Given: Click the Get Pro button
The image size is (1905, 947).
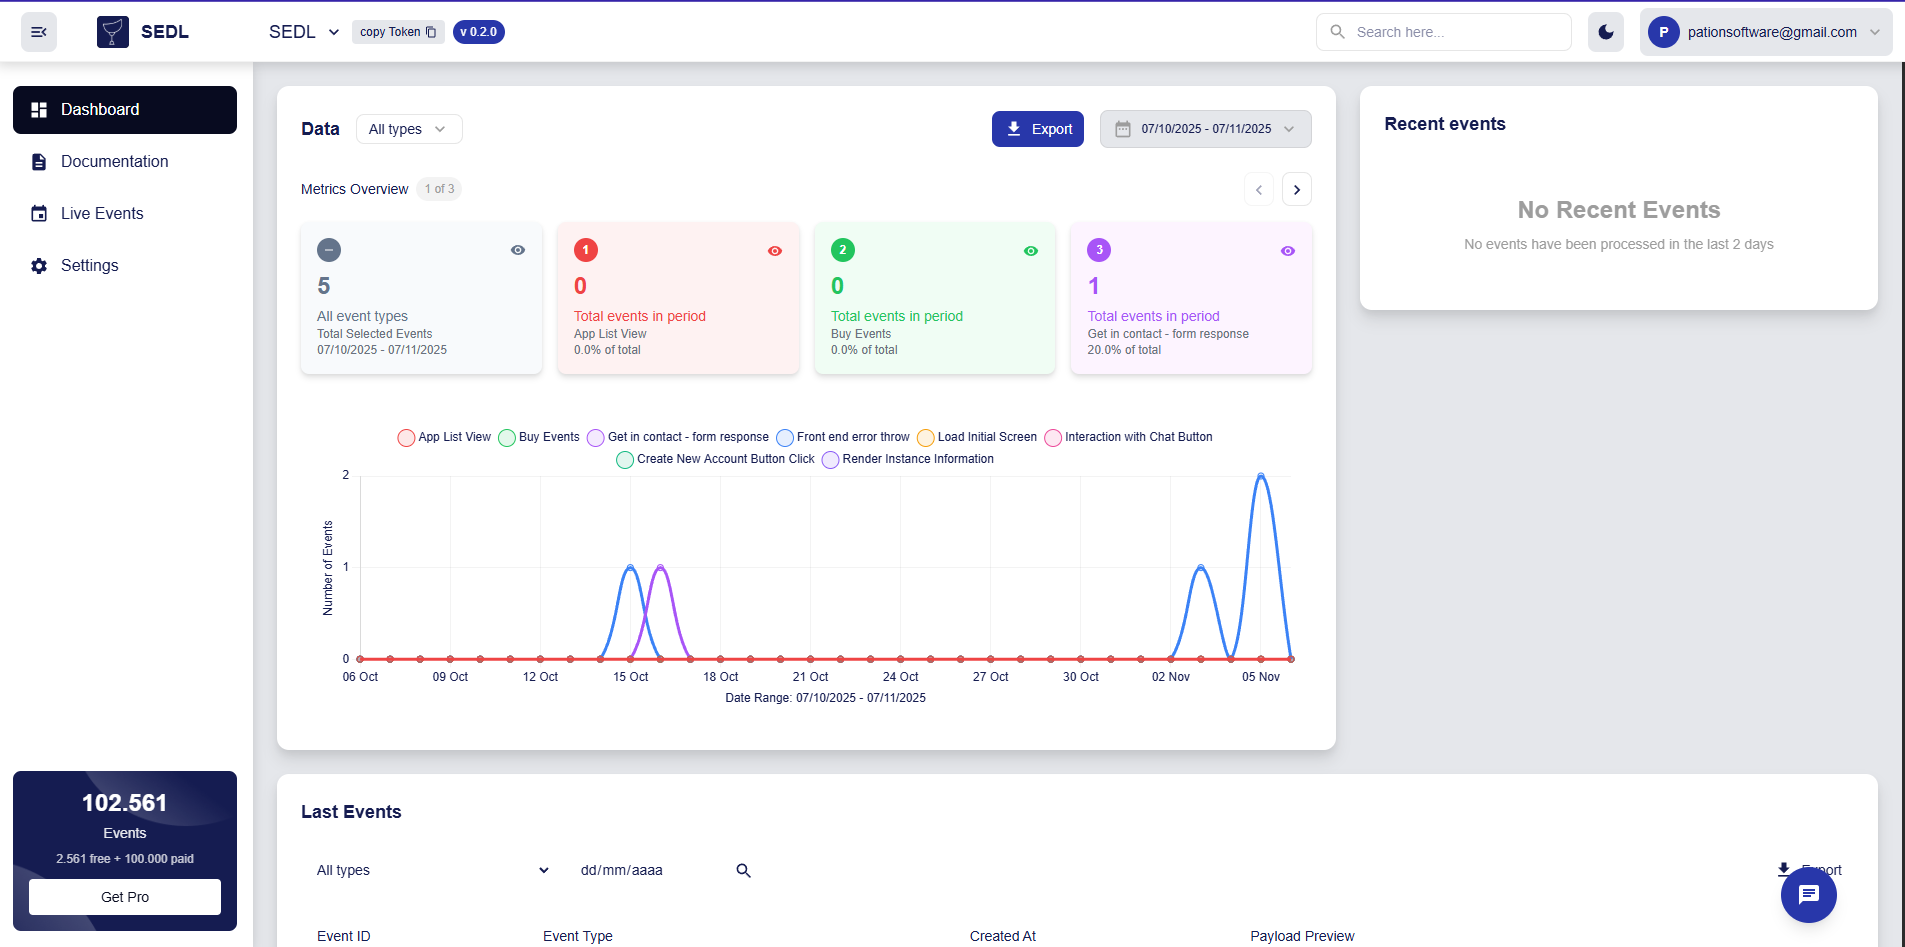Looking at the screenshot, I should [124, 896].
